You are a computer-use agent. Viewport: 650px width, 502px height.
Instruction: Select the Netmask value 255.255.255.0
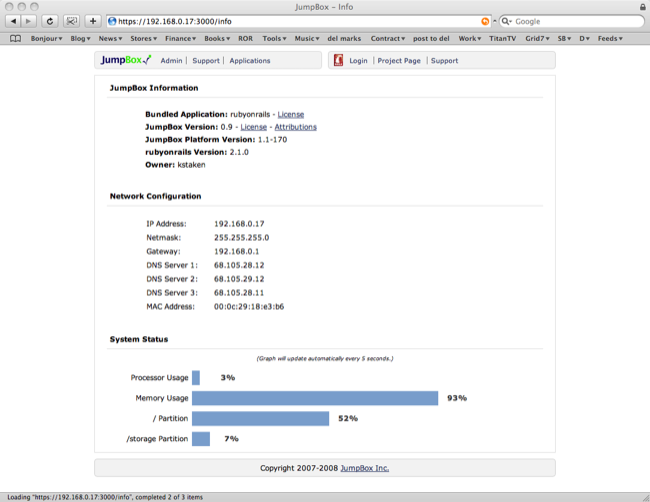click(242, 238)
